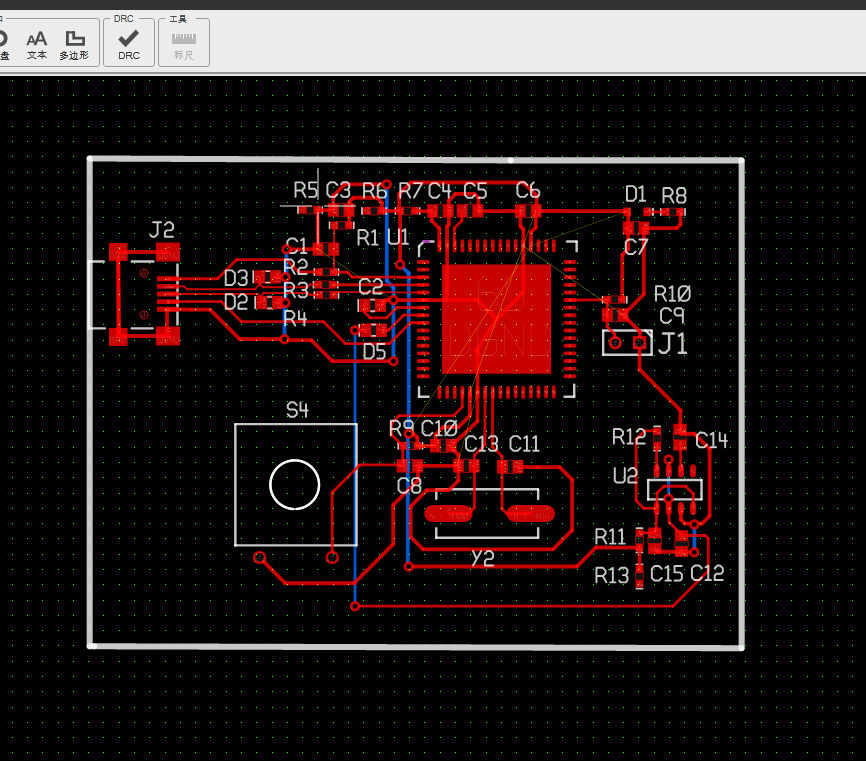Select the large U1 center ground pad
This screenshot has height=761, width=866.
coord(497,319)
